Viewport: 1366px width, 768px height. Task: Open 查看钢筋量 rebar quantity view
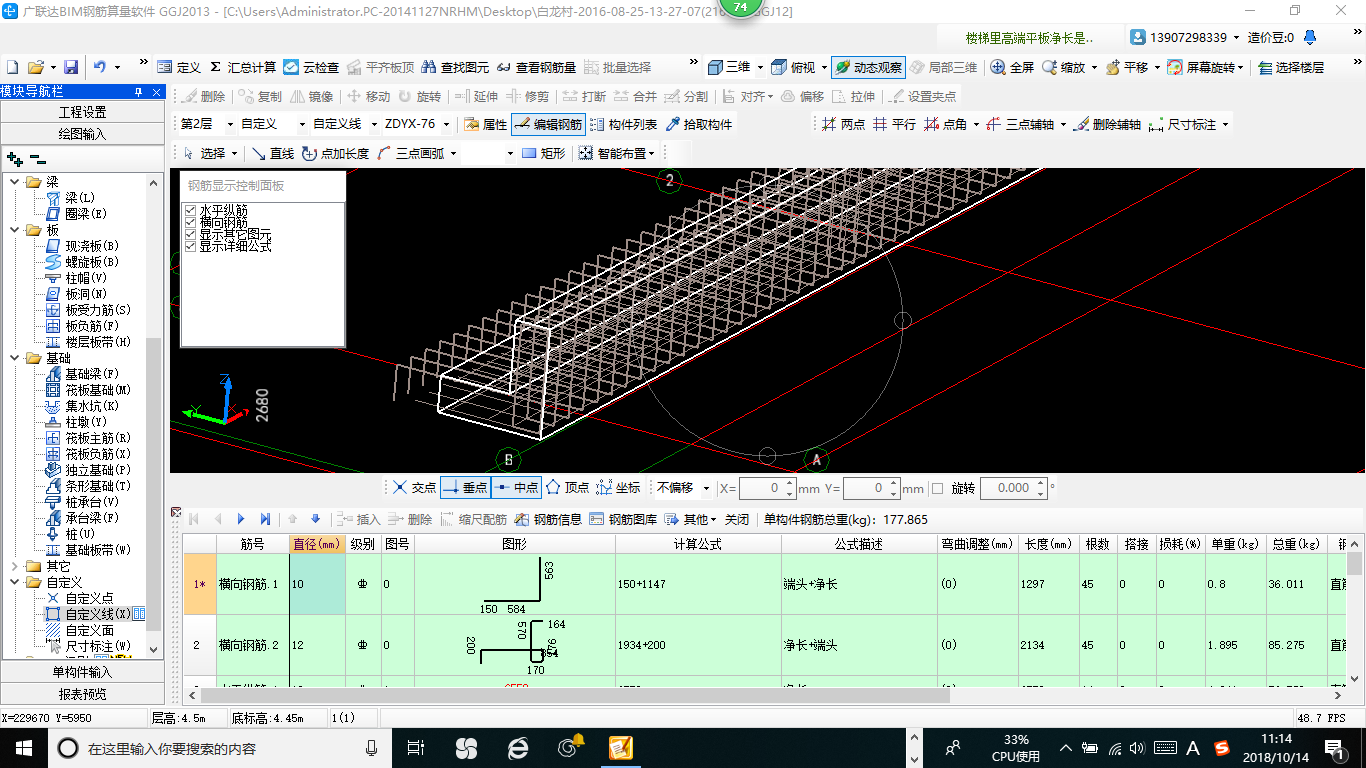pos(537,67)
